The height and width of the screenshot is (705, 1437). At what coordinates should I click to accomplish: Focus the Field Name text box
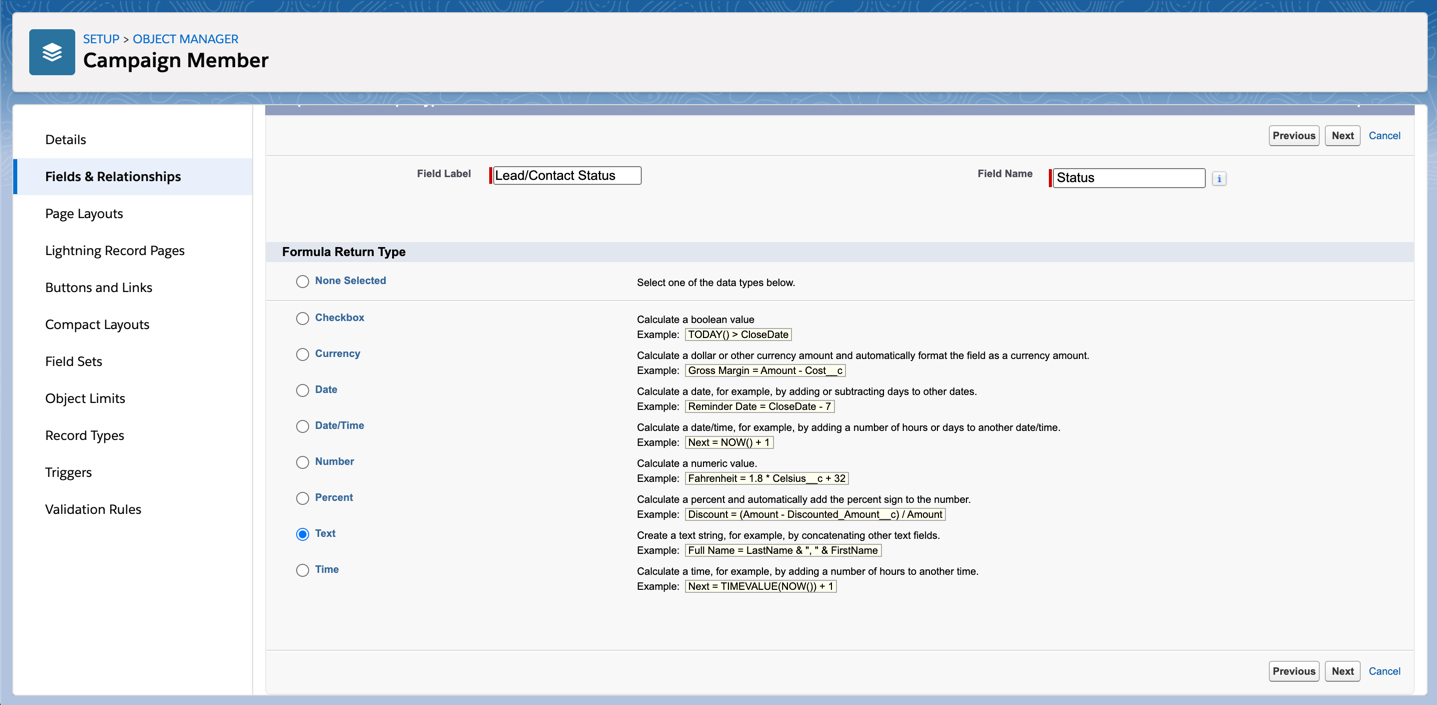[1128, 178]
